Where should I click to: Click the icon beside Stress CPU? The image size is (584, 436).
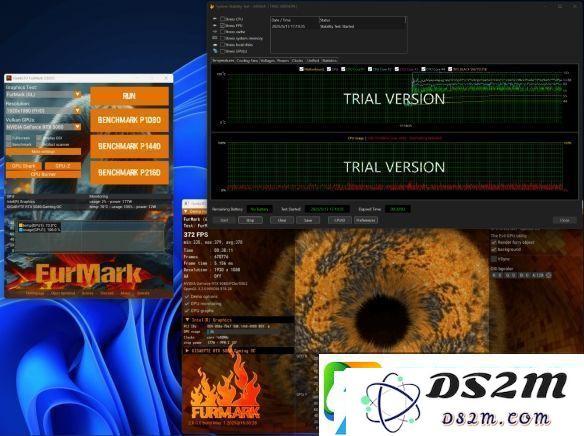(215, 19)
